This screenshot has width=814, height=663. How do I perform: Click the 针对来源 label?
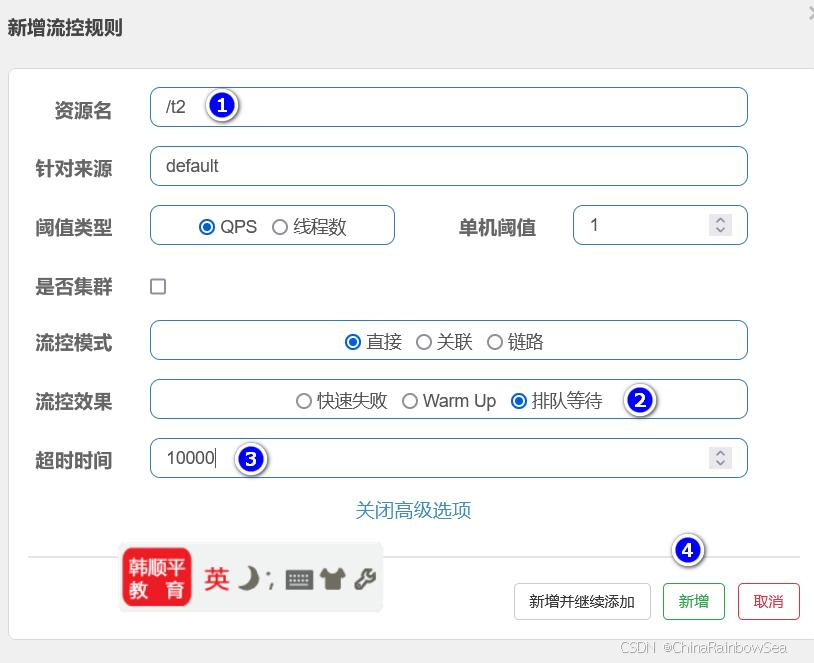(x=74, y=169)
